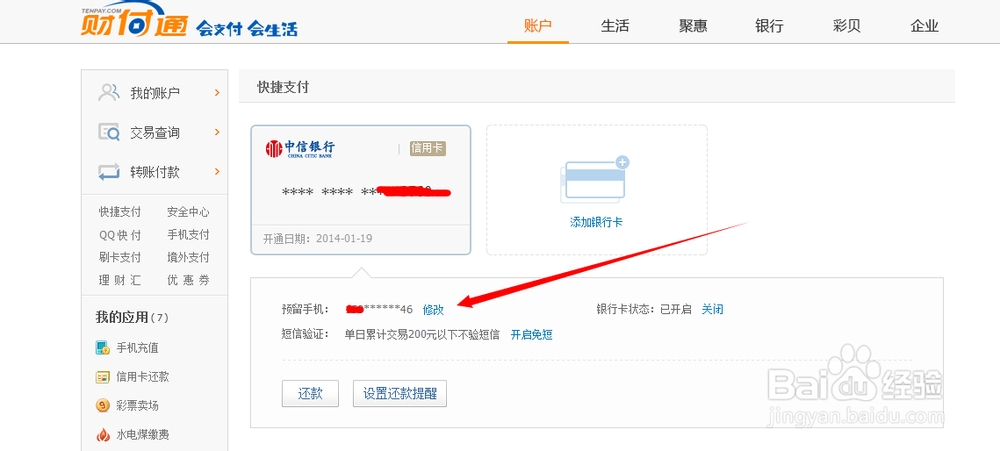This screenshot has width=1000, height=451.
Task: Enable SMS-free payment via 开启免短
Action: pyautogui.click(x=531, y=335)
